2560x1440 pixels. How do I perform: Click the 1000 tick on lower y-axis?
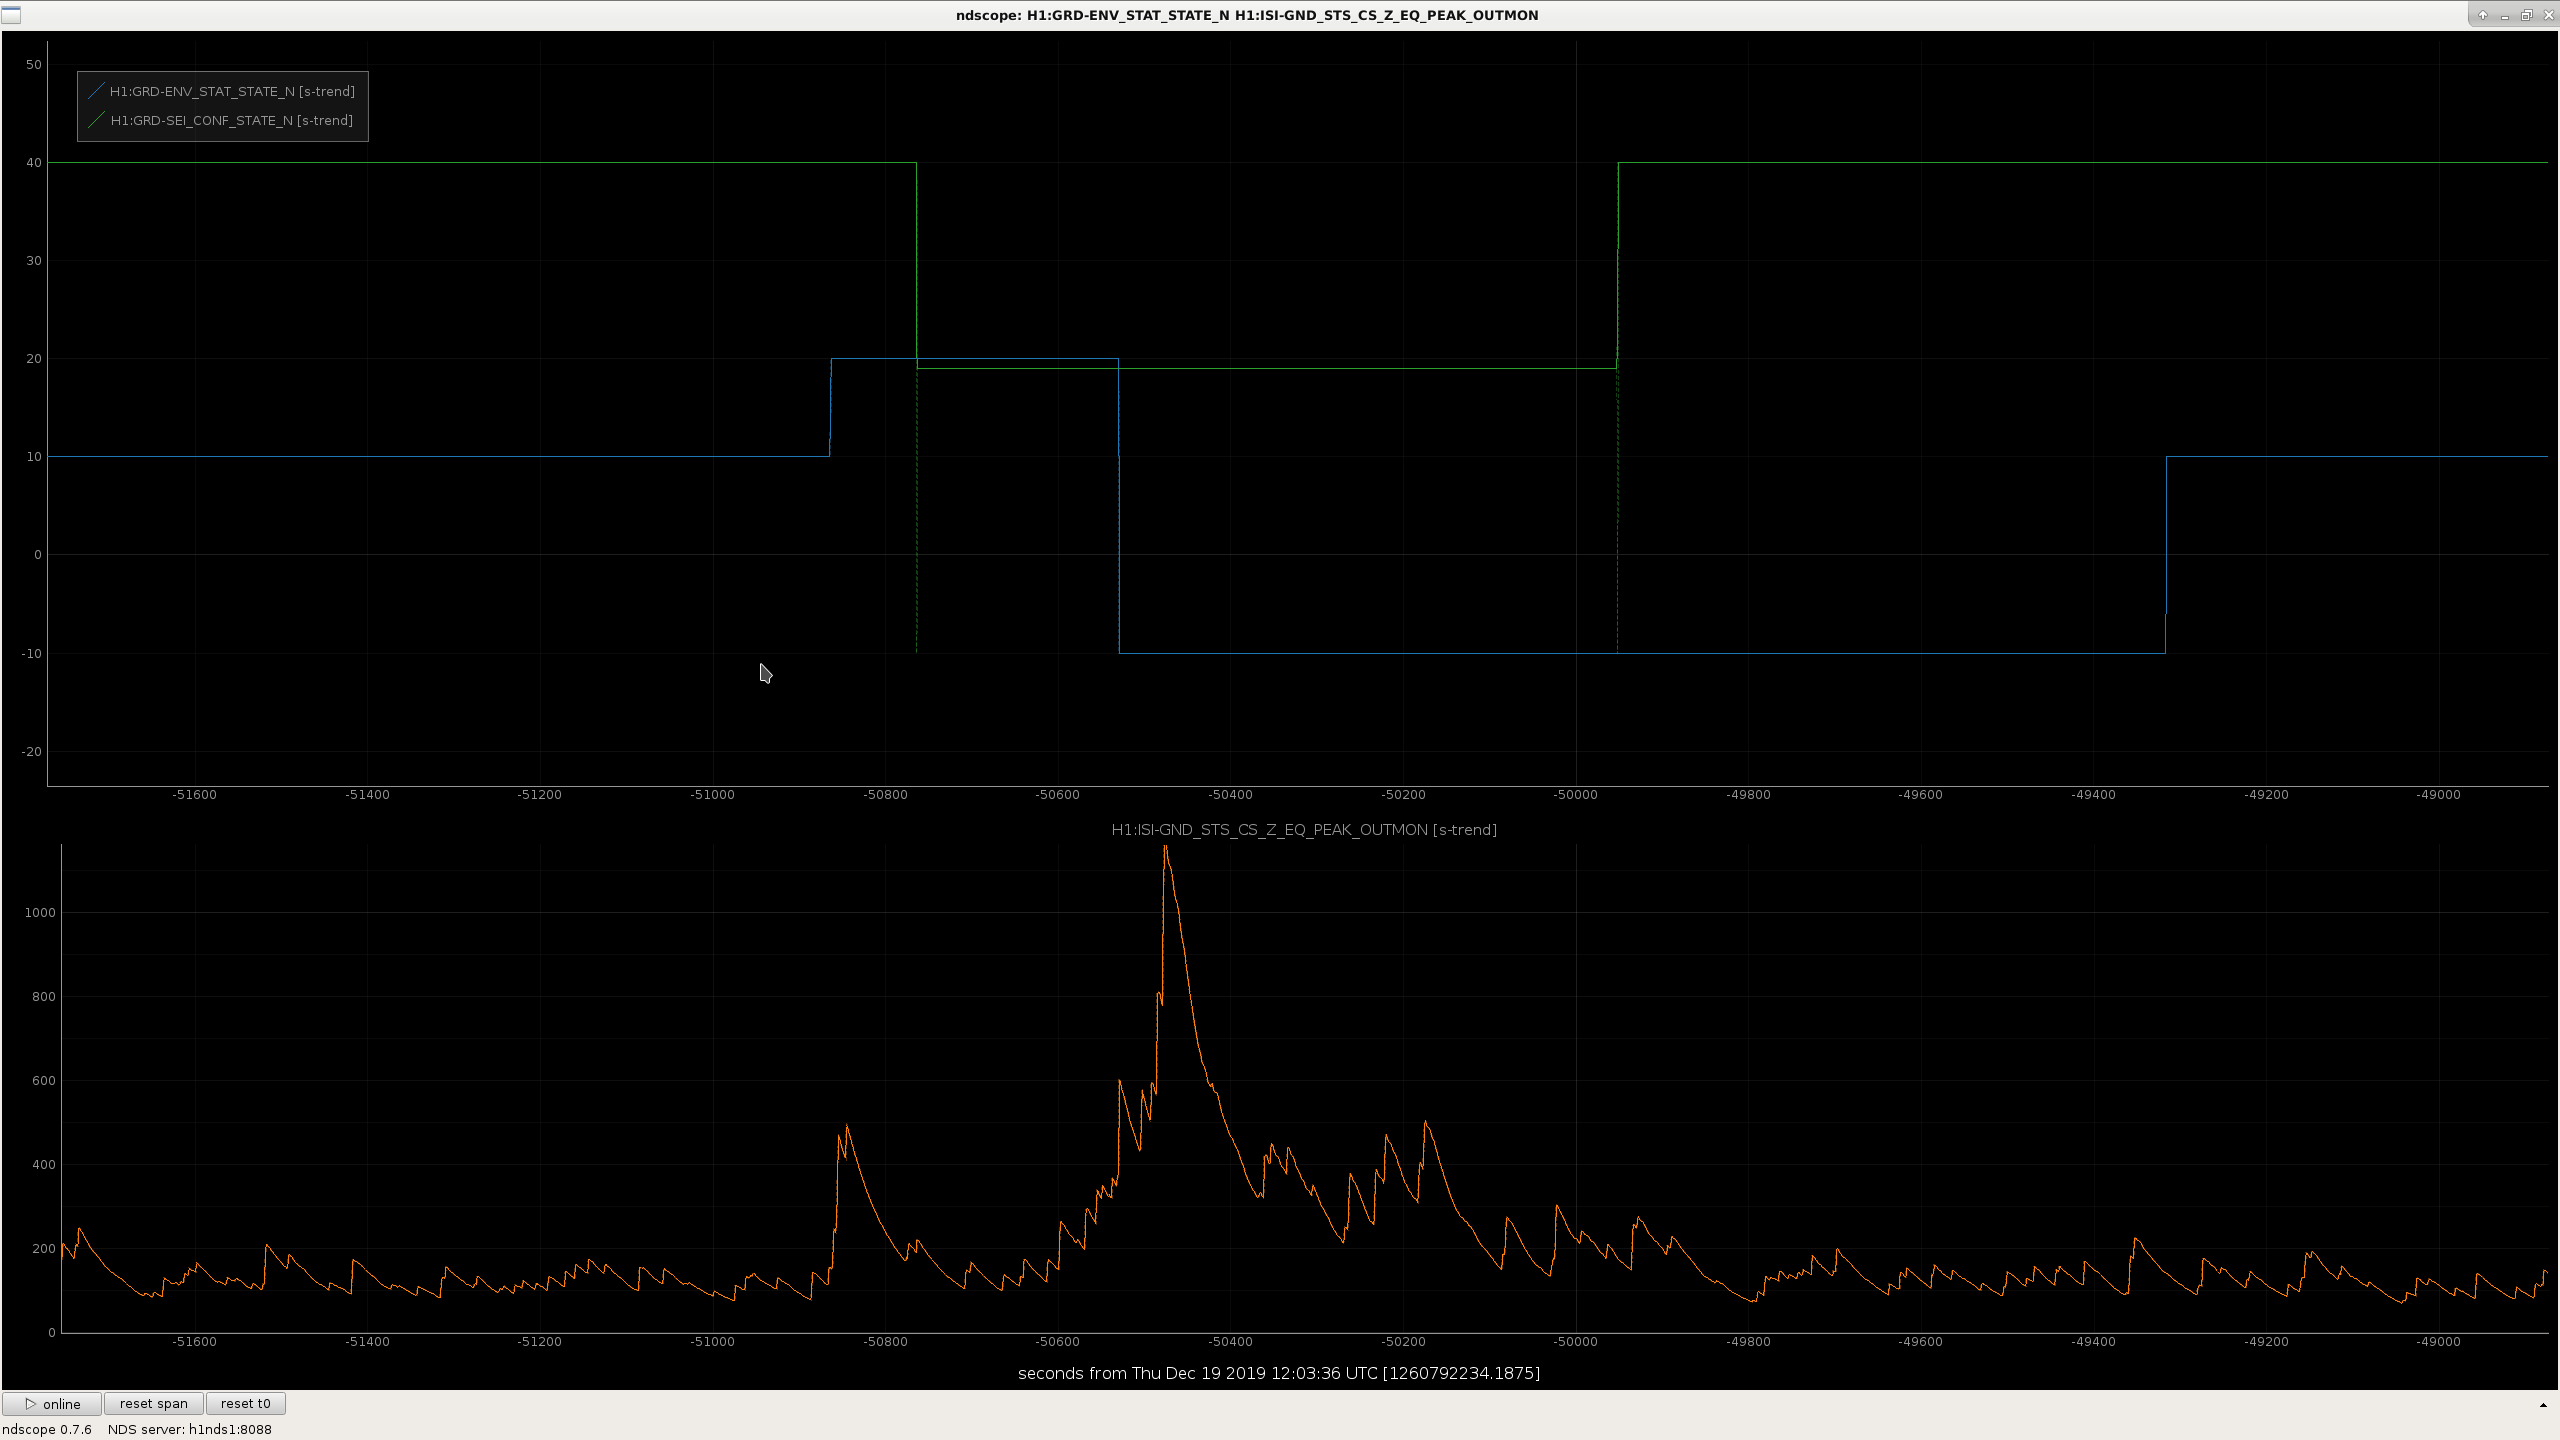click(40, 912)
